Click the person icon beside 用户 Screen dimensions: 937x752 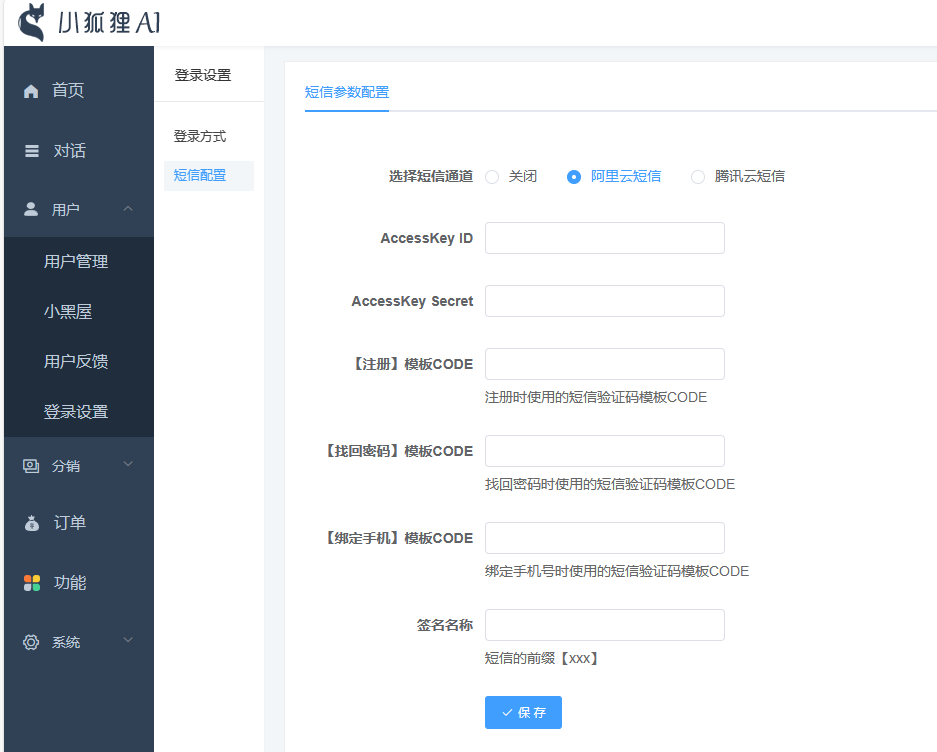[x=31, y=209]
